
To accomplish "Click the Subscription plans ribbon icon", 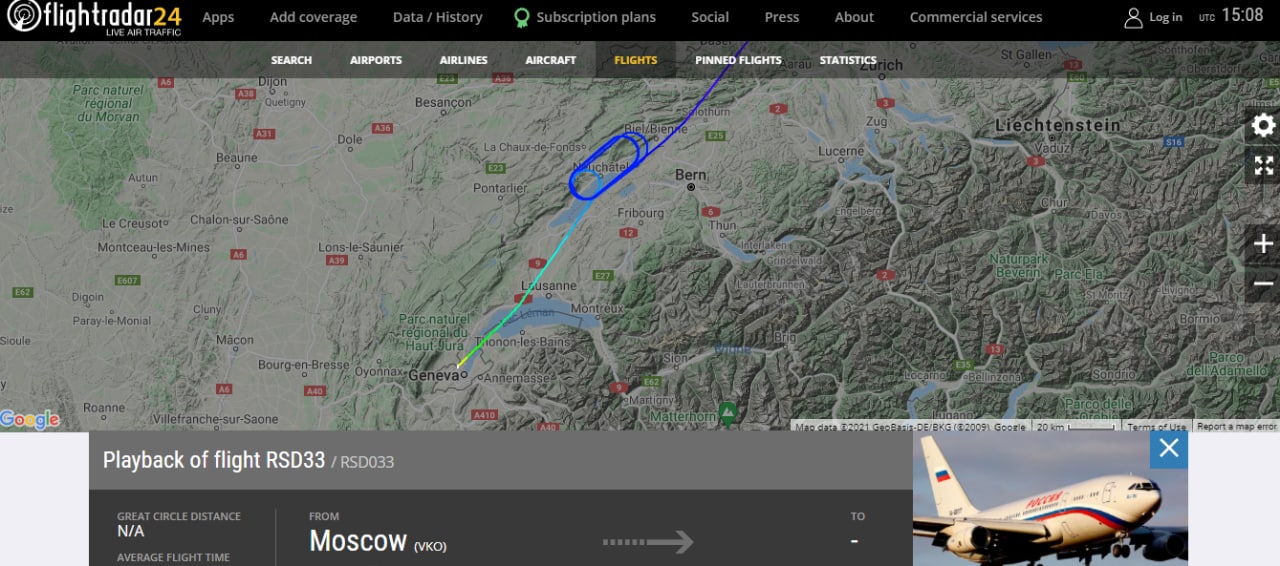I will 521,18.
